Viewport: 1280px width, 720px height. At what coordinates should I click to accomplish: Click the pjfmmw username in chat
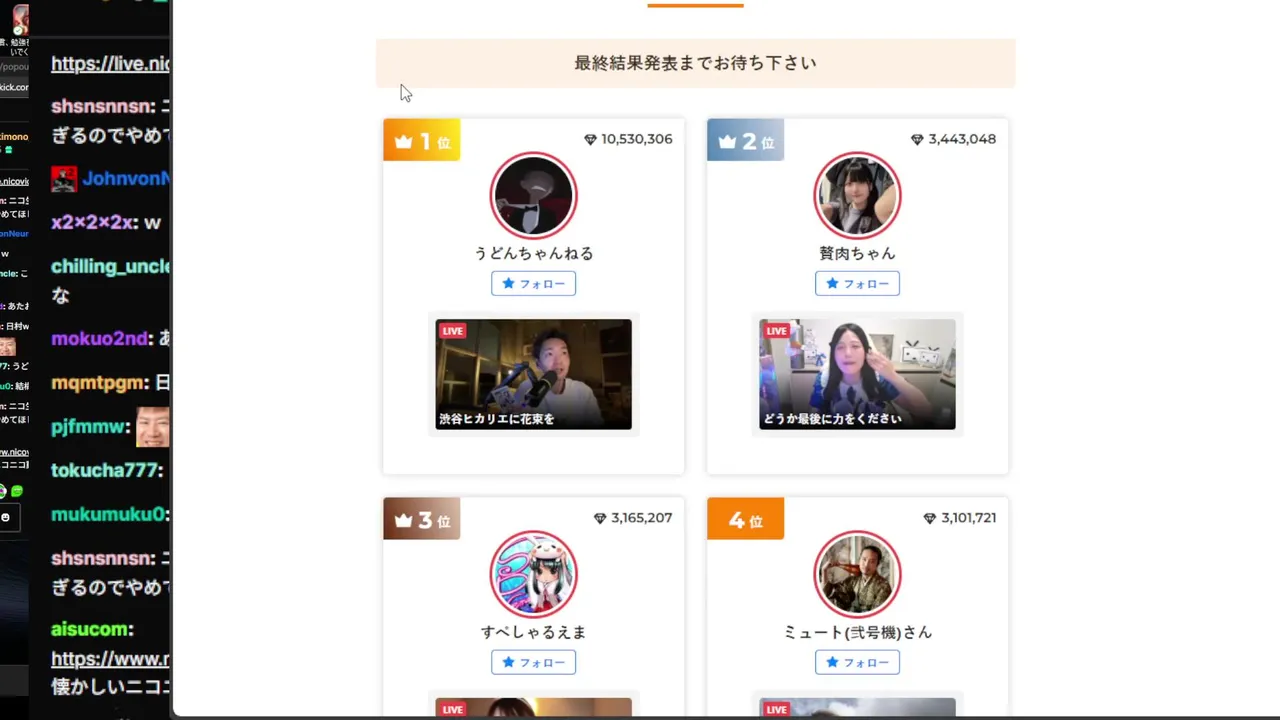point(89,427)
